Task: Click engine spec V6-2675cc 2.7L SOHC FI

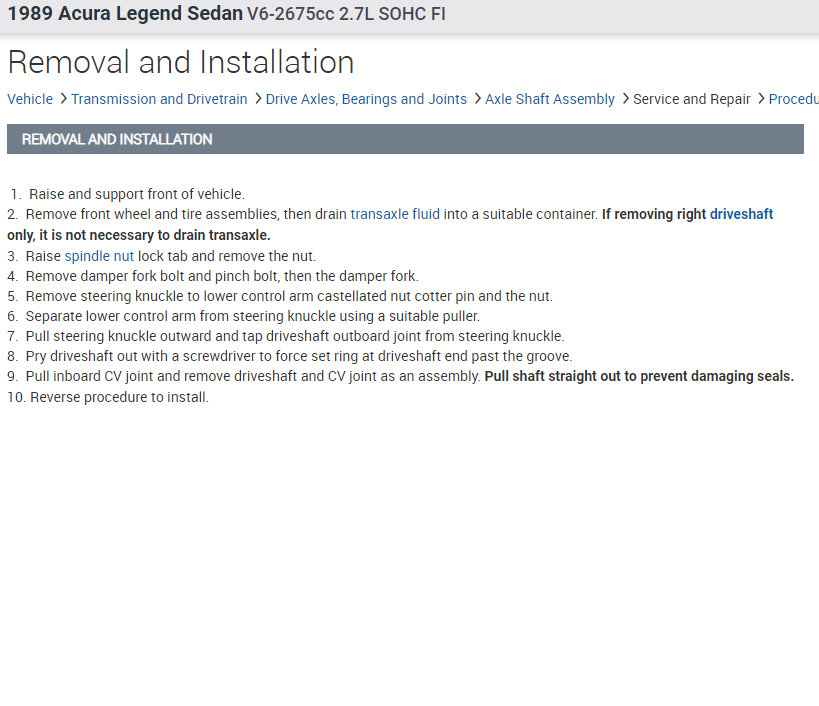Action: pos(346,14)
